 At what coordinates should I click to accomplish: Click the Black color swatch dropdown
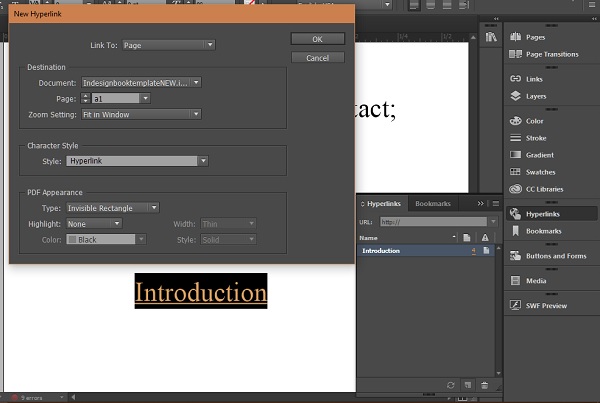click(x=107, y=240)
